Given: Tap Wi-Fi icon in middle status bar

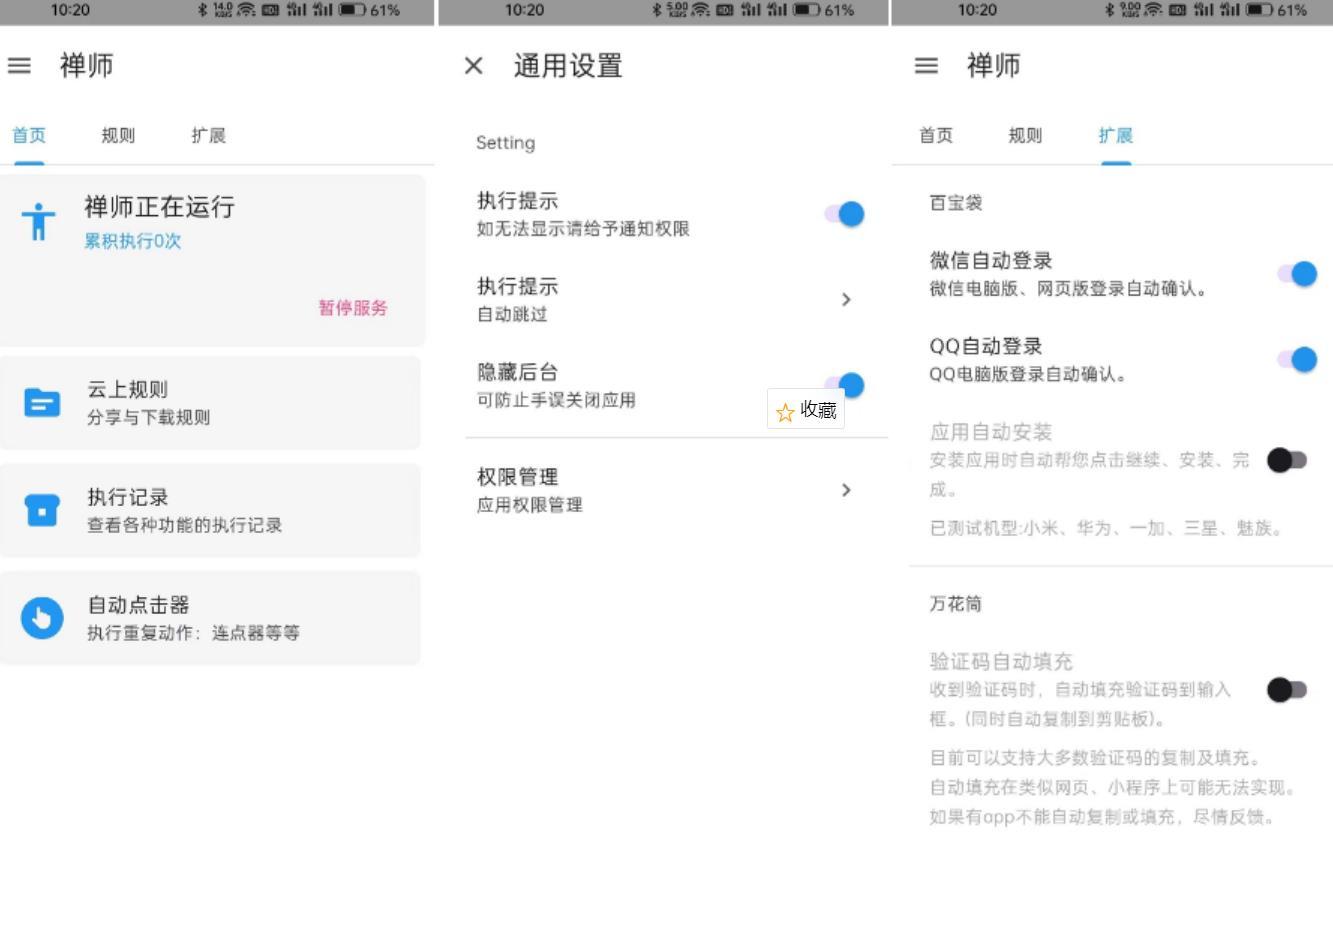Looking at the screenshot, I should pyautogui.click(x=701, y=10).
